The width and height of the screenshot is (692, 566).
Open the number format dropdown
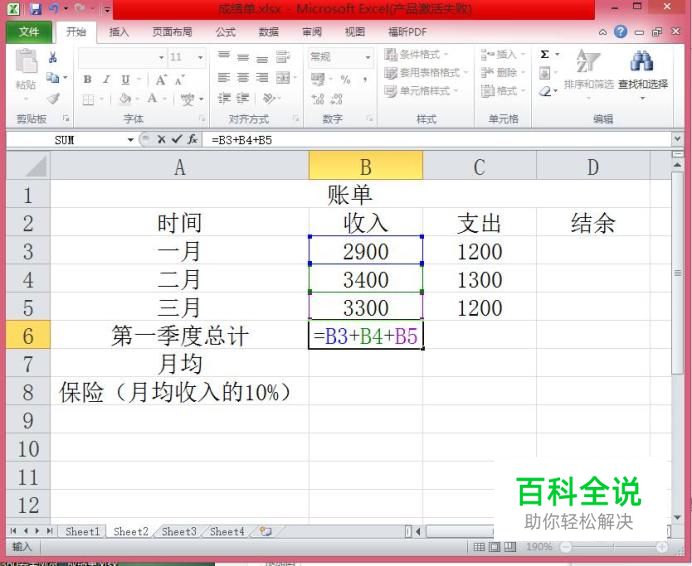pos(368,57)
